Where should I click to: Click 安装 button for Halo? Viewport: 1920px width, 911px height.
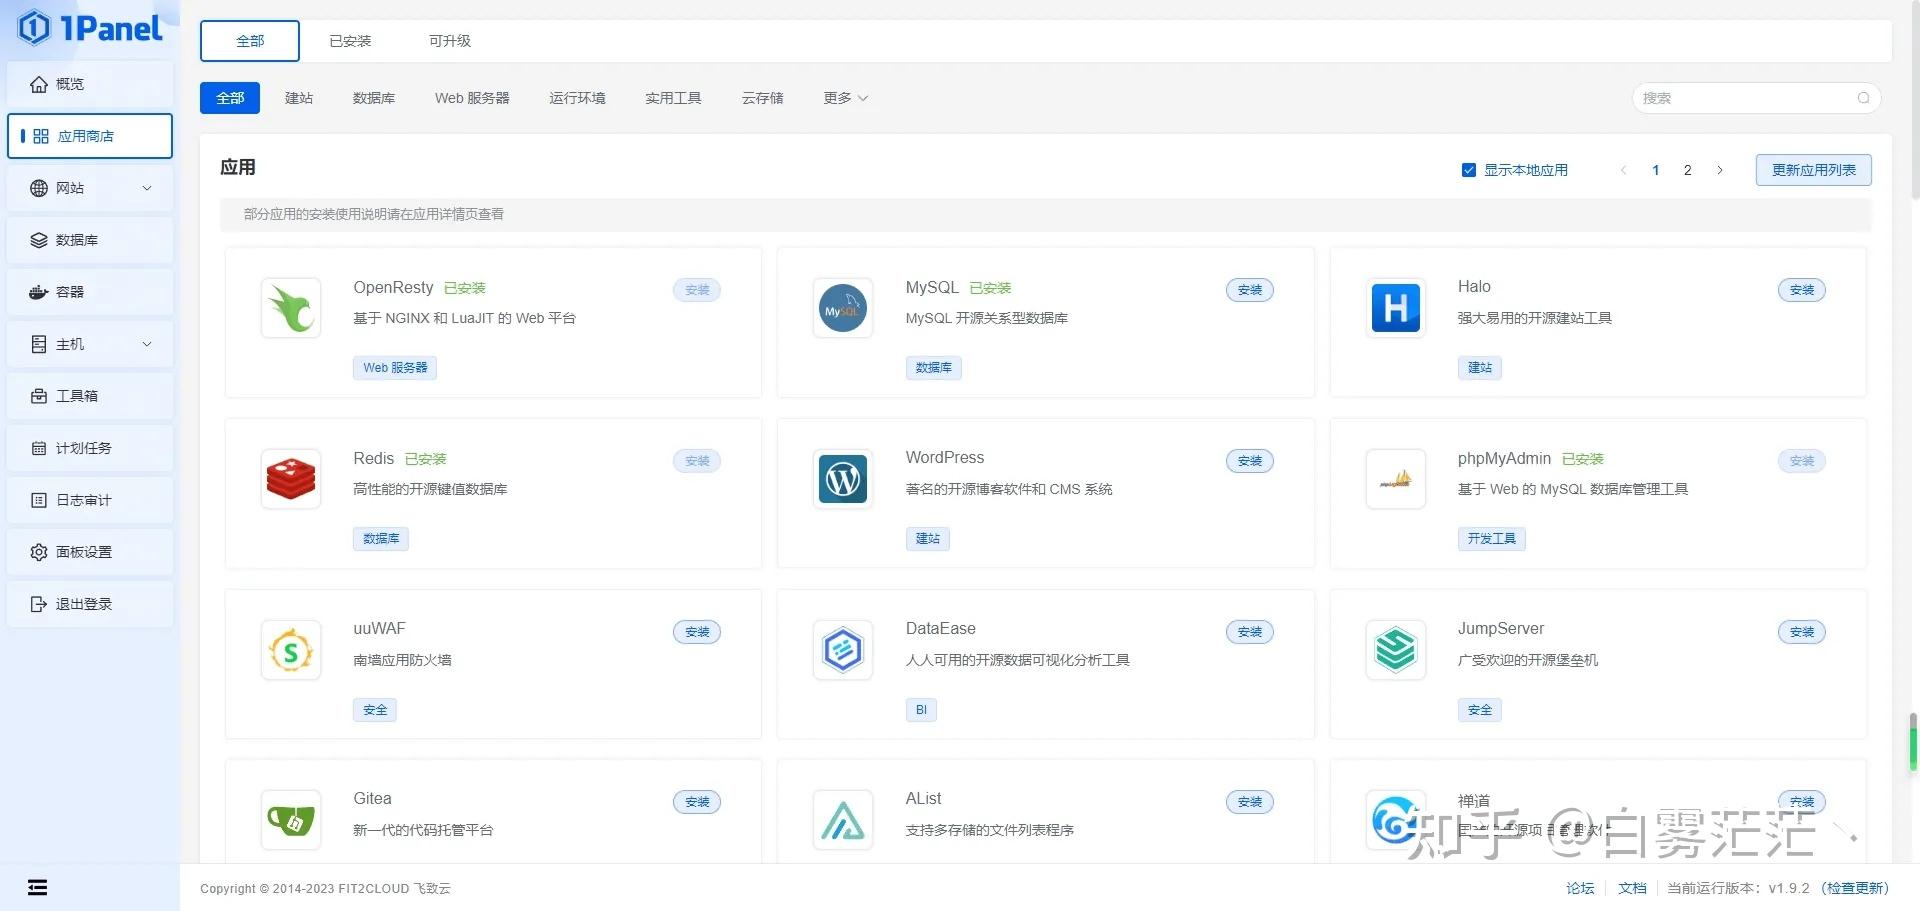tap(1802, 290)
